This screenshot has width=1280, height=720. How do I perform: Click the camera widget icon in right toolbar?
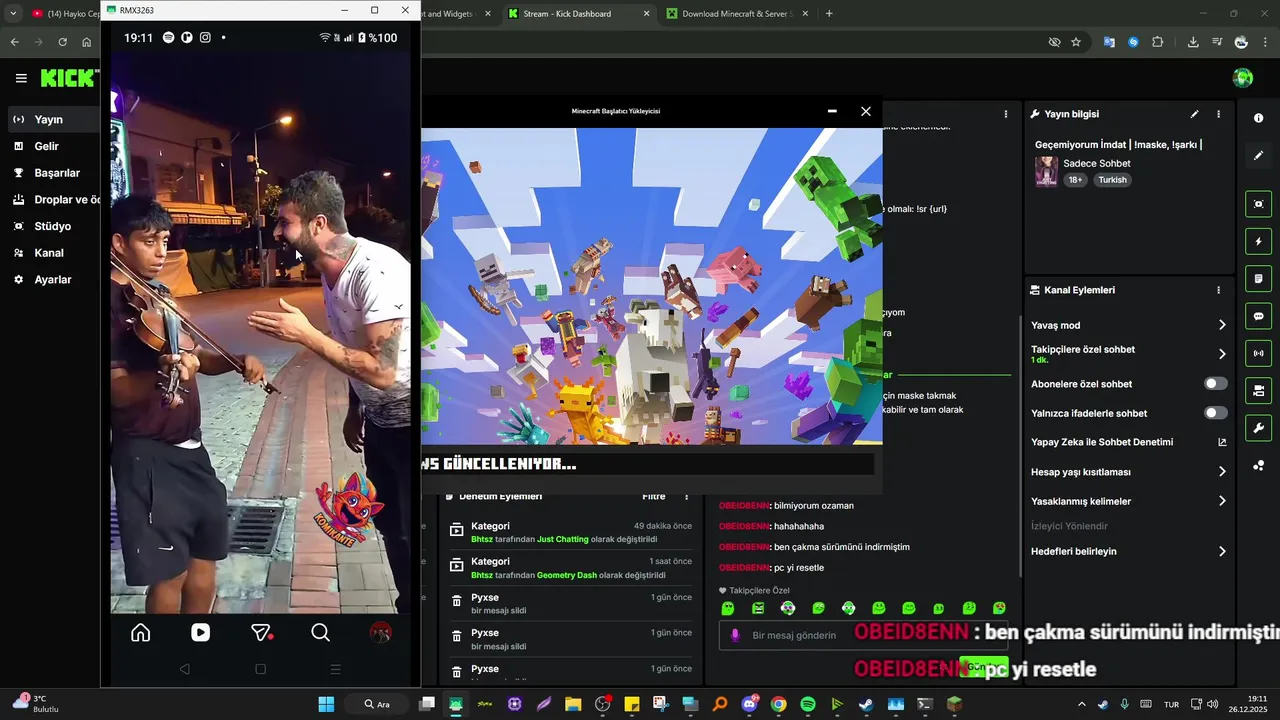point(1258,390)
